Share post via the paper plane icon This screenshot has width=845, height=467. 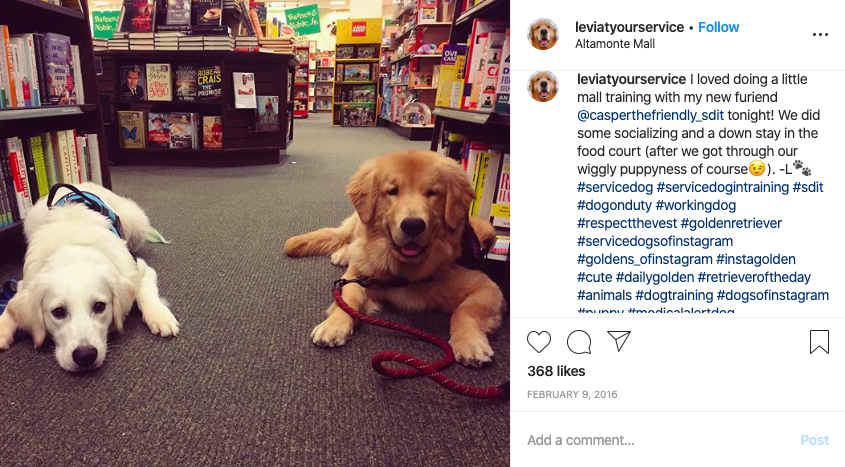(619, 341)
